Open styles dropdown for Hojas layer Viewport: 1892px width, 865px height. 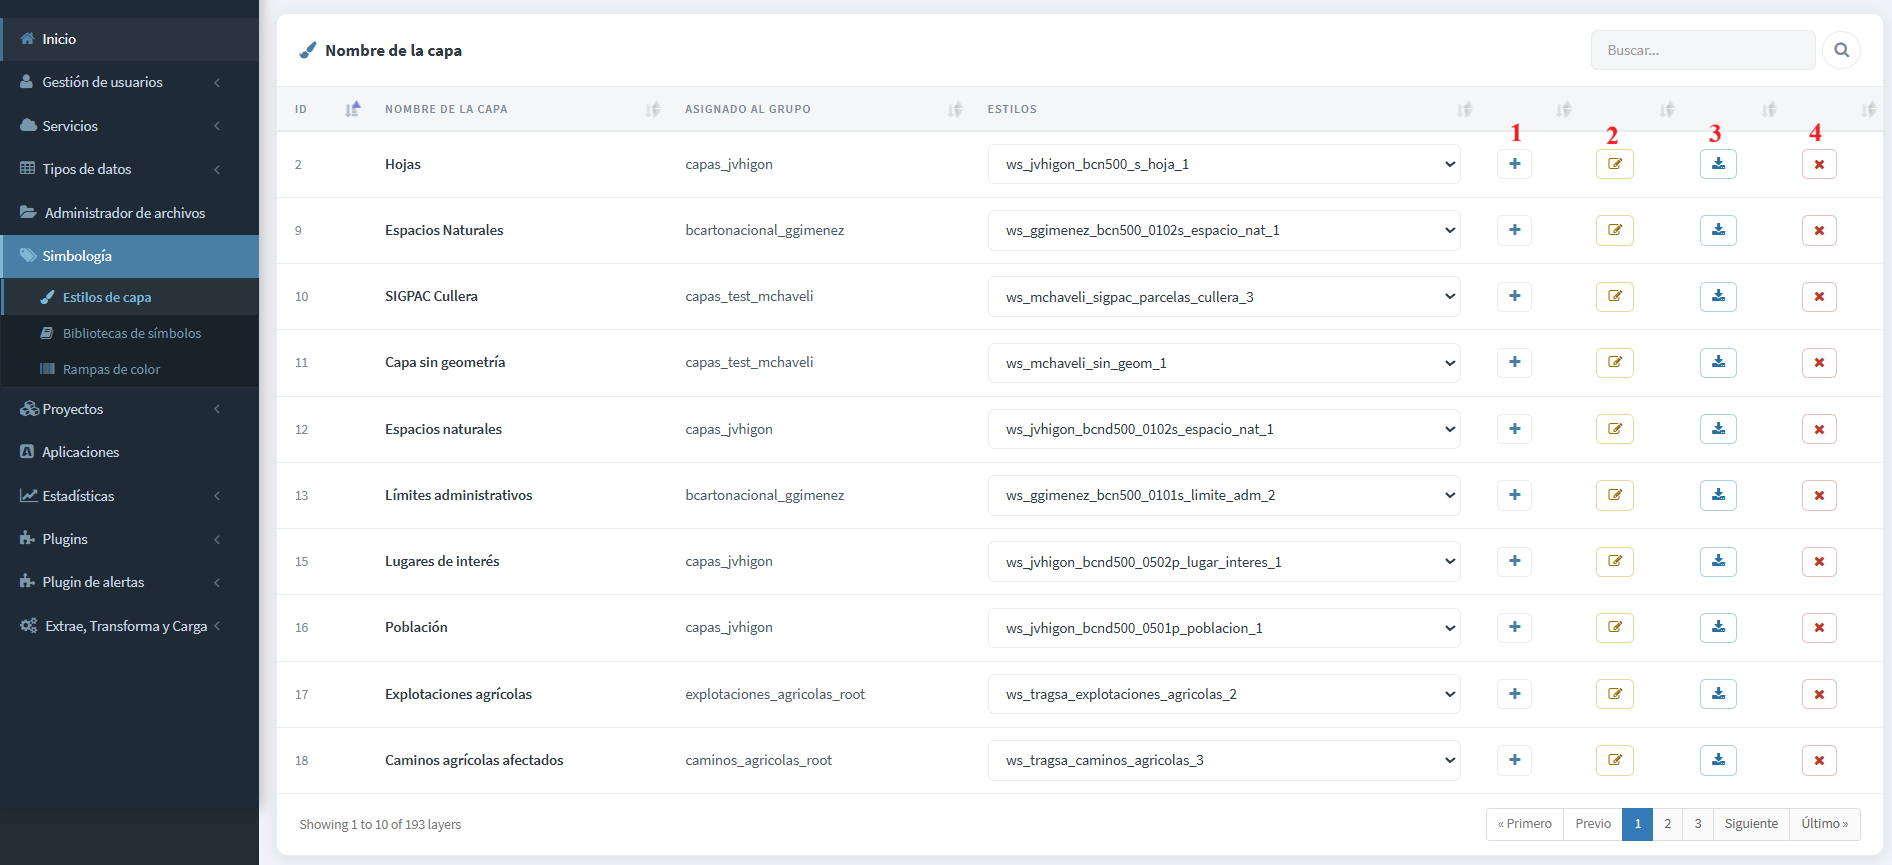point(1224,164)
